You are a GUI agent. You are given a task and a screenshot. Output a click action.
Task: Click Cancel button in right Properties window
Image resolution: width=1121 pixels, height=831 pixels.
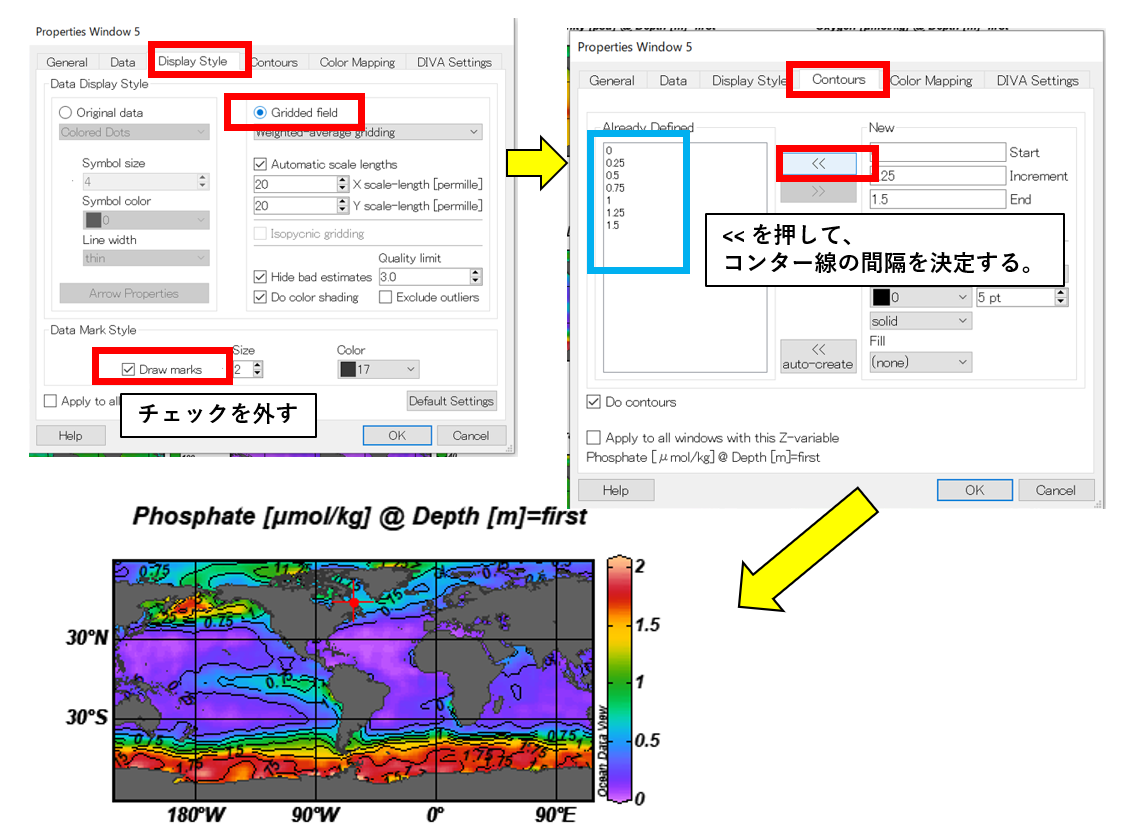[x=1055, y=490]
